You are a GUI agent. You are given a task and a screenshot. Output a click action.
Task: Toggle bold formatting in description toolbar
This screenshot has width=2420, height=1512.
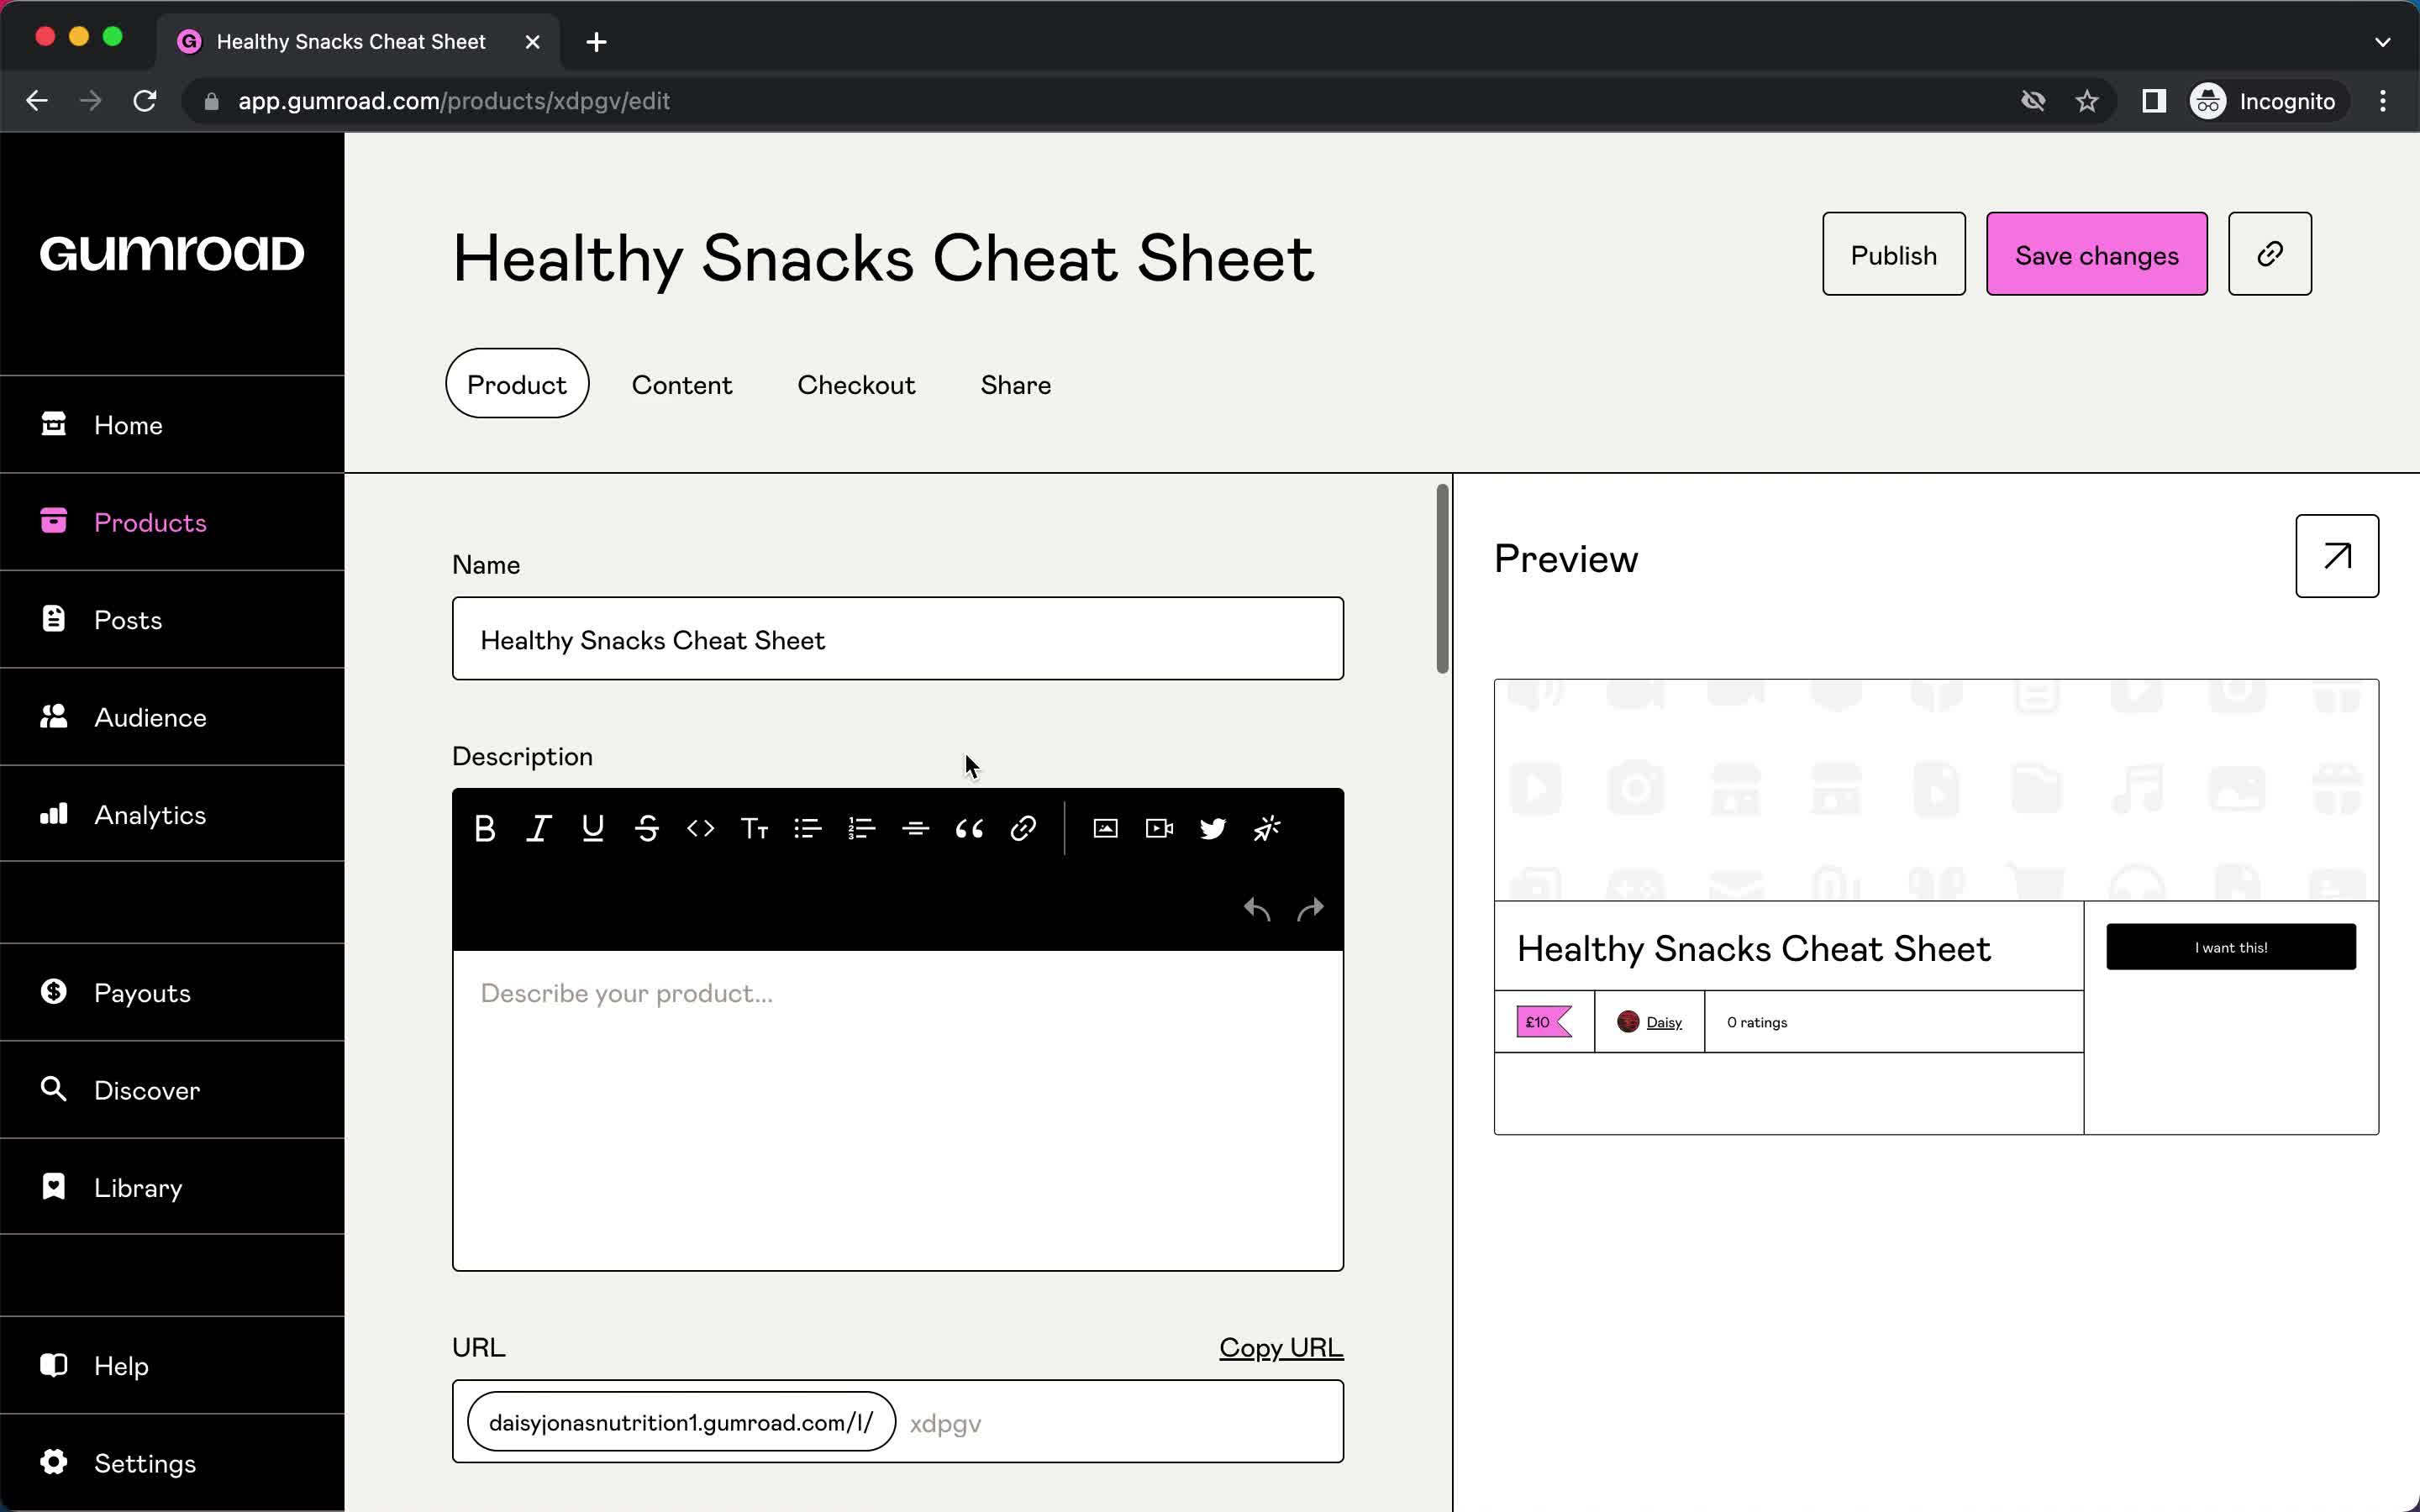[485, 828]
